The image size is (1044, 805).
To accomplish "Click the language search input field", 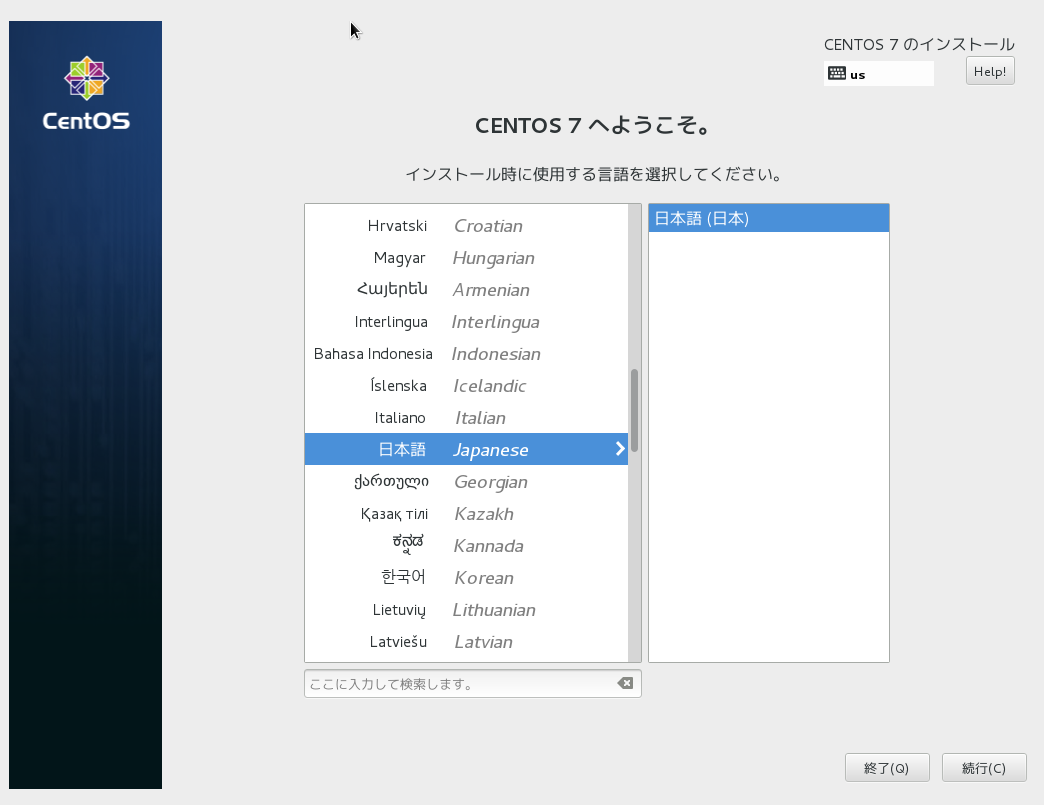I will (x=460, y=683).
